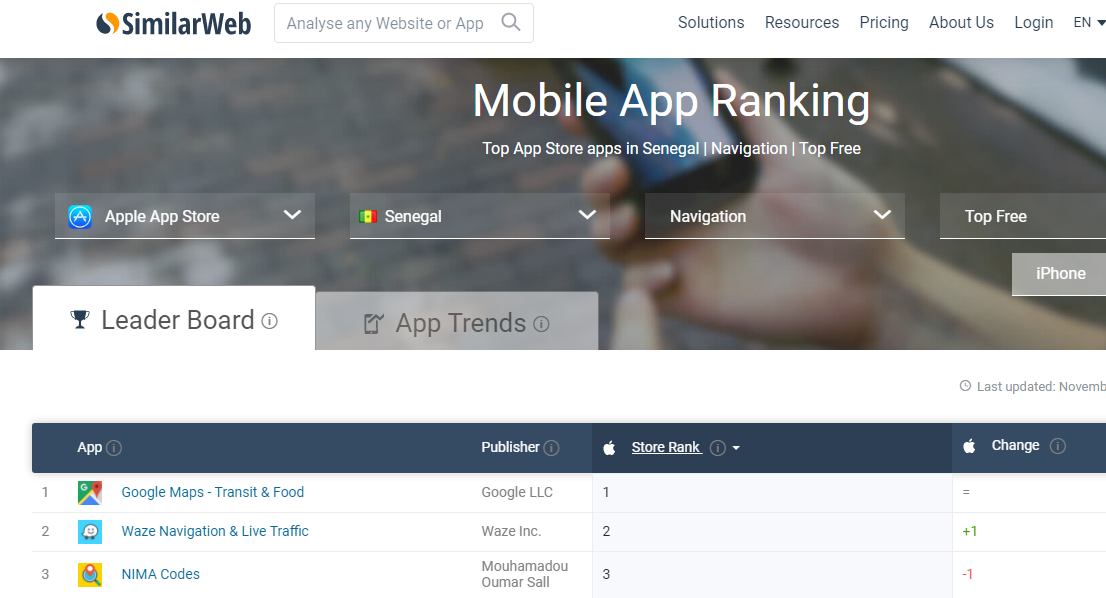Click the Publisher column info icon

552,448
